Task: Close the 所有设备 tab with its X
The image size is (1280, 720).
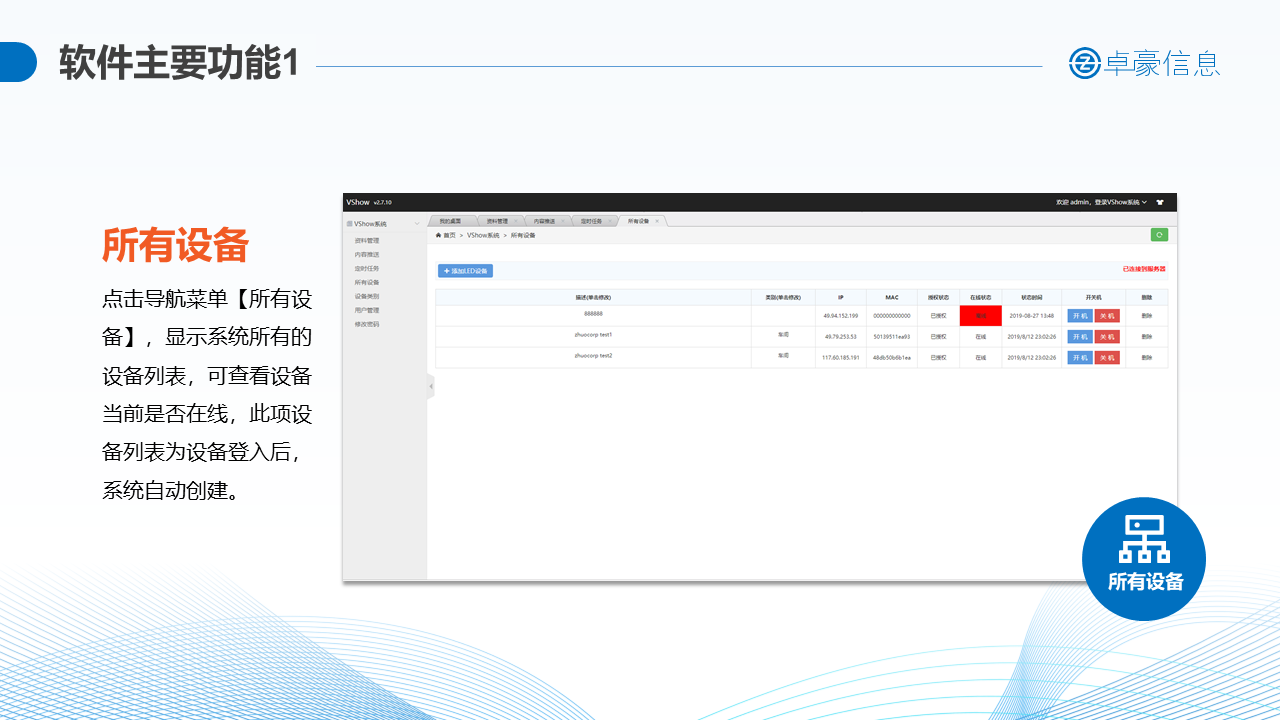Action: pos(657,221)
